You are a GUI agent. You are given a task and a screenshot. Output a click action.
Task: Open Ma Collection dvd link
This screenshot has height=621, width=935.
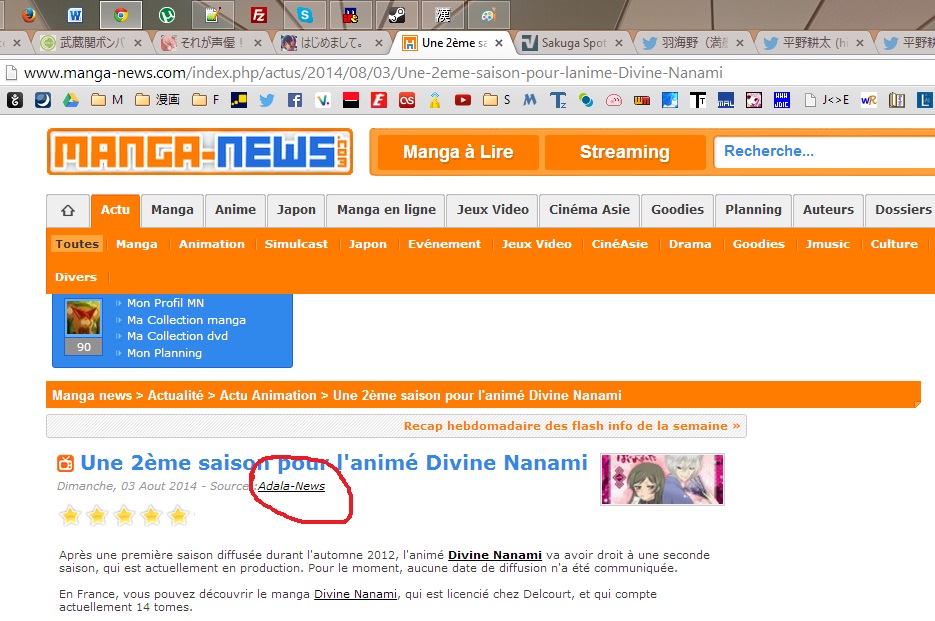(x=177, y=336)
